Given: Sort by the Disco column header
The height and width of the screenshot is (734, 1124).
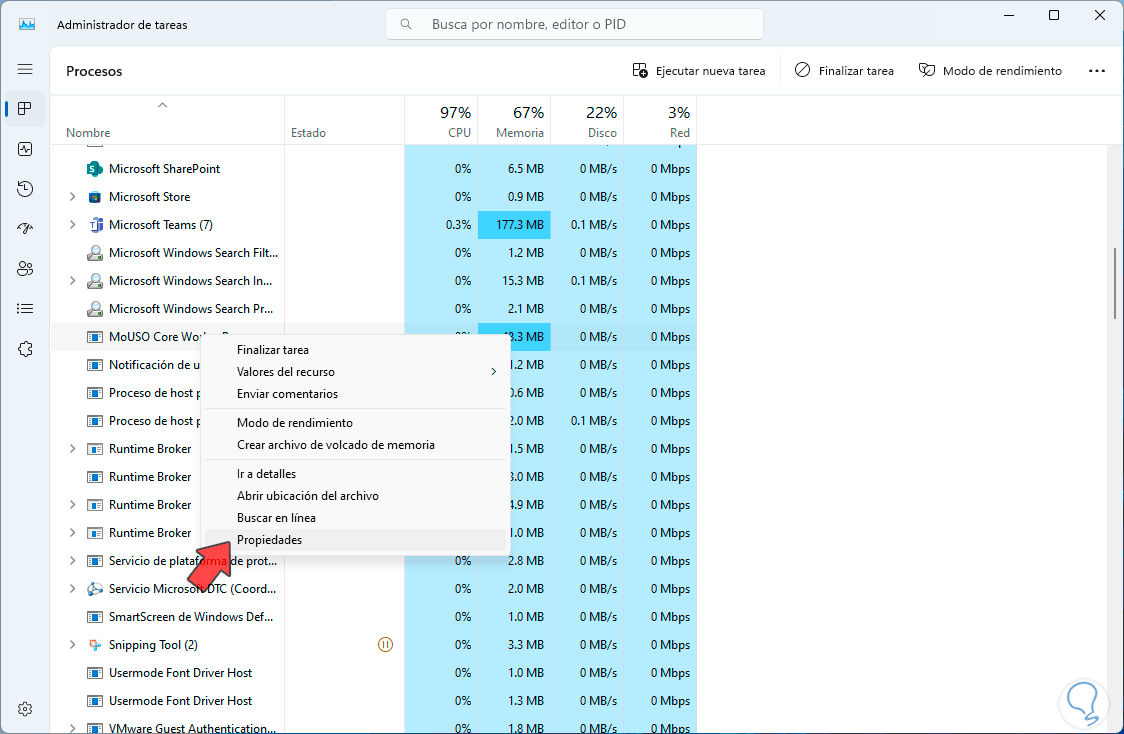Looking at the screenshot, I should click(x=588, y=120).
